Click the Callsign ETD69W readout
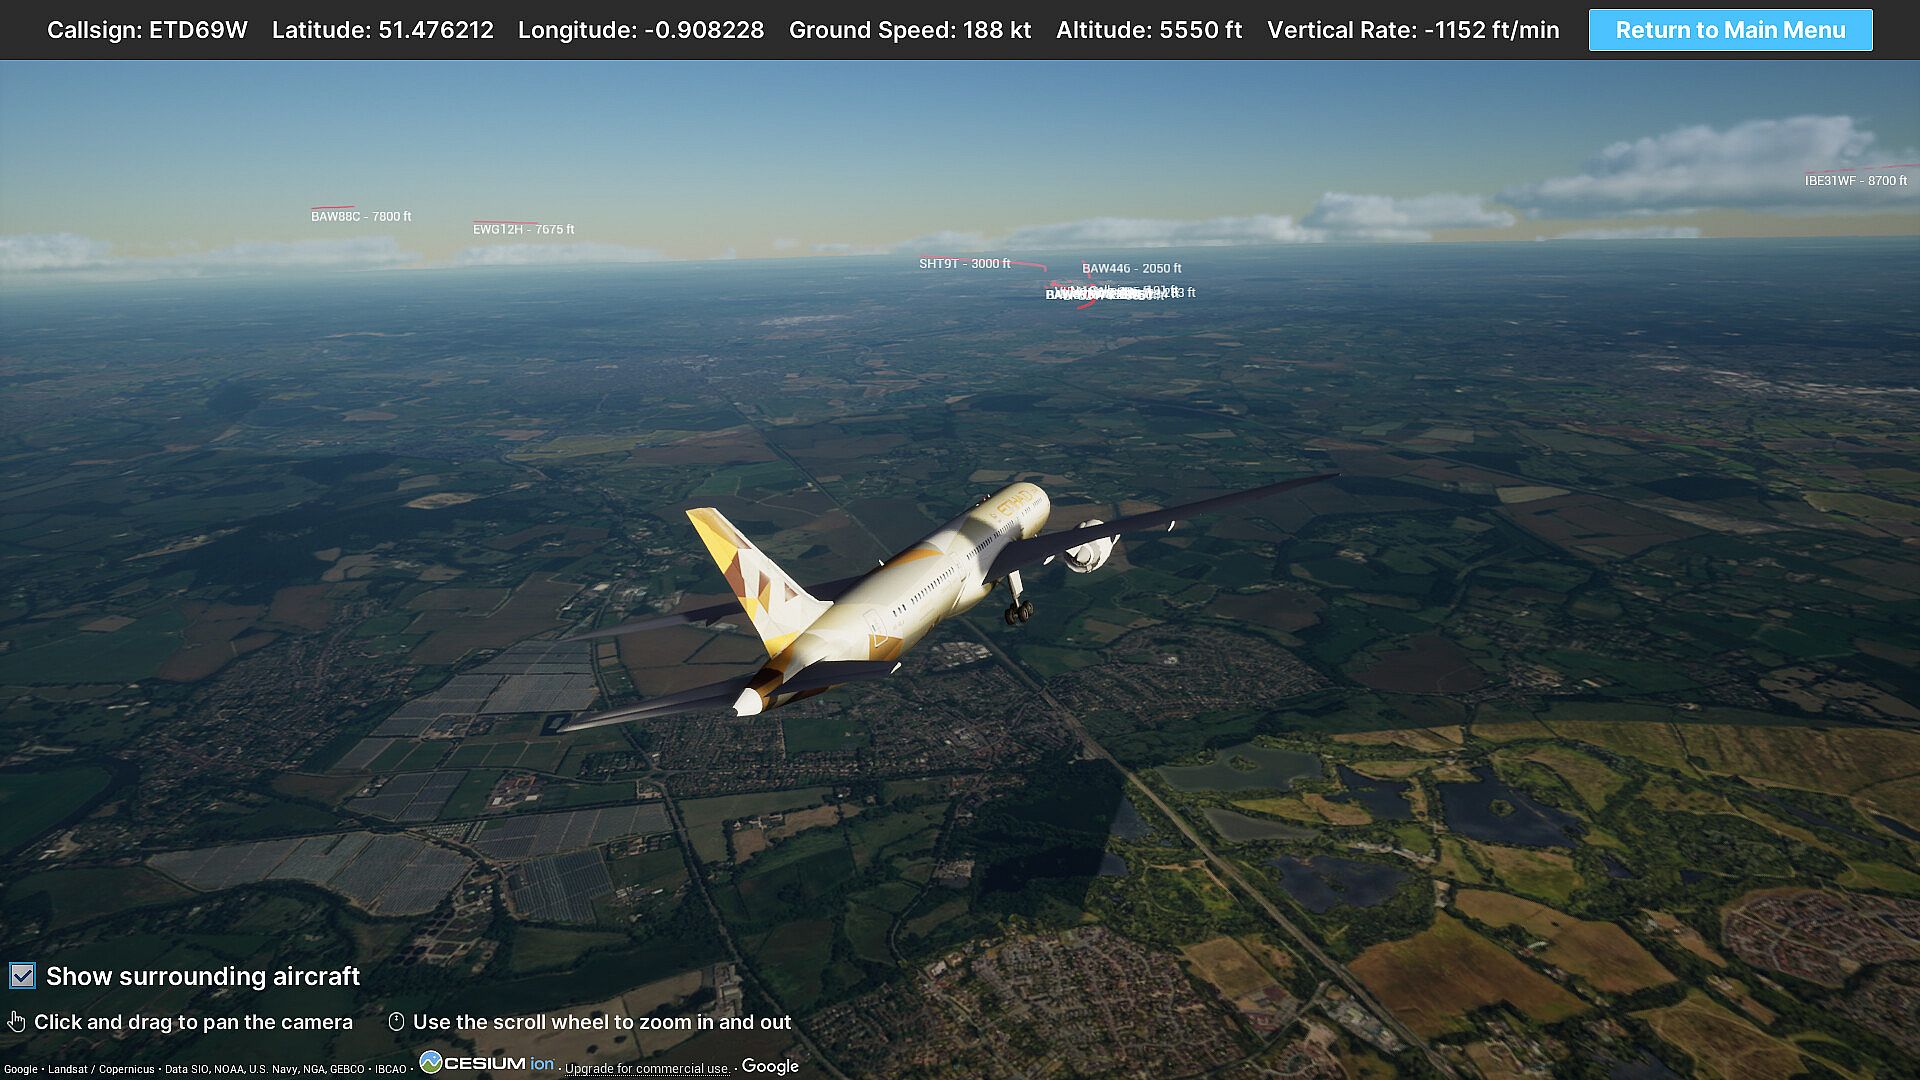This screenshot has width=1920, height=1080. [x=147, y=30]
